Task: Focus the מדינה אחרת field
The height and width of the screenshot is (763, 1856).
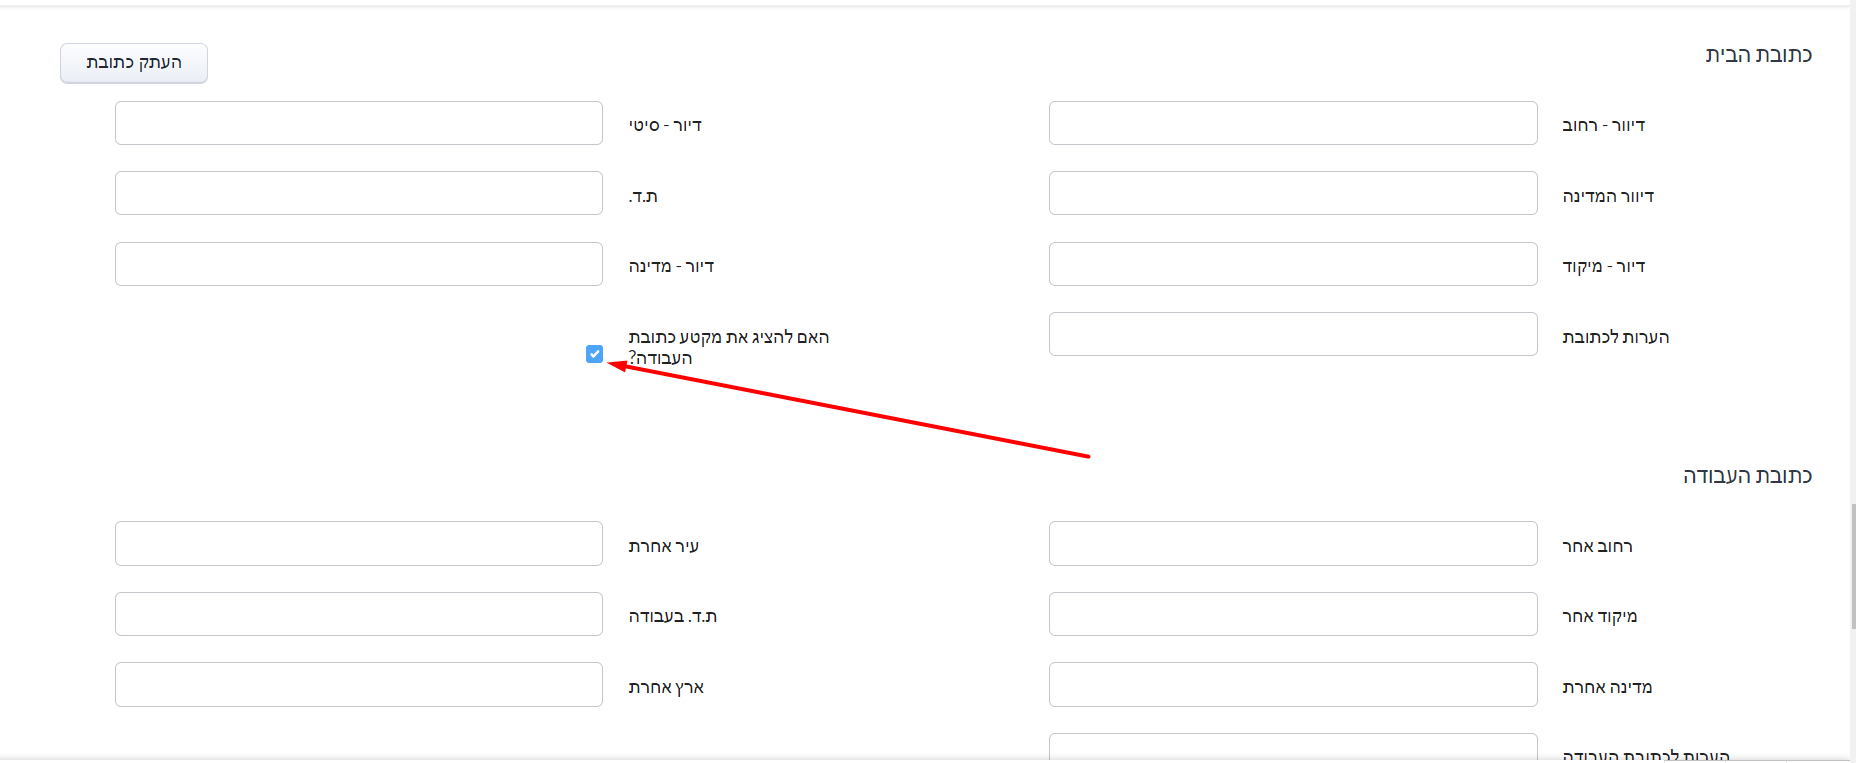Action: pos(1293,685)
